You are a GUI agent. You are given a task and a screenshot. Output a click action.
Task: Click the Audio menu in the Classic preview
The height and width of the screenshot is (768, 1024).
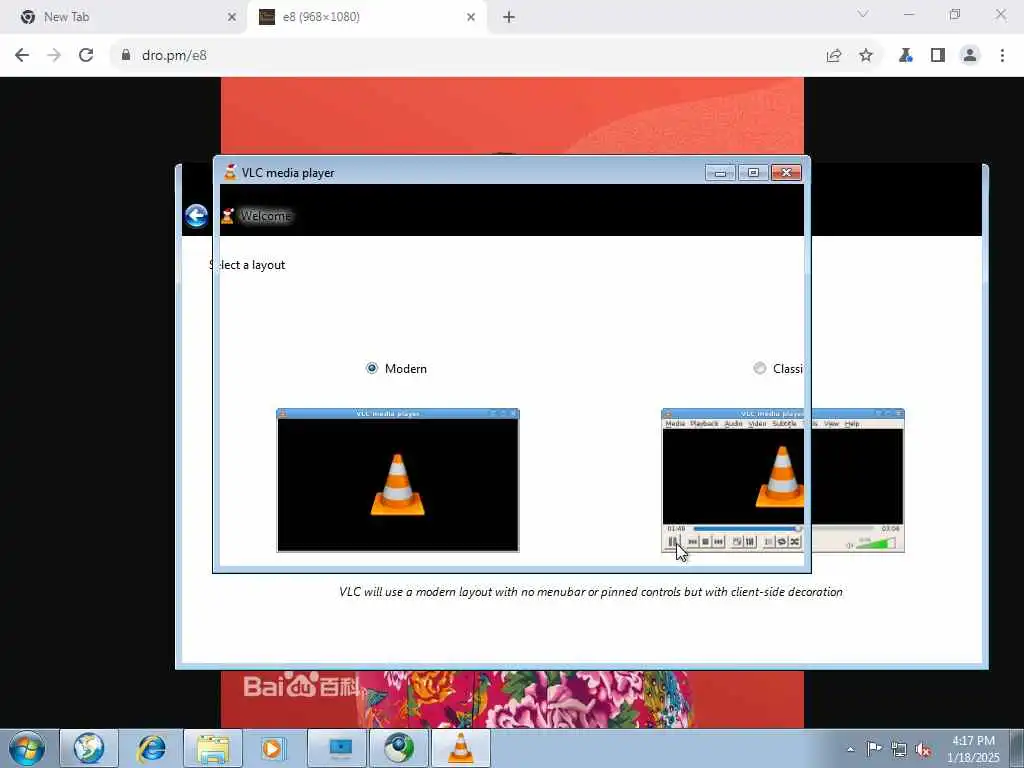click(733, 424)
